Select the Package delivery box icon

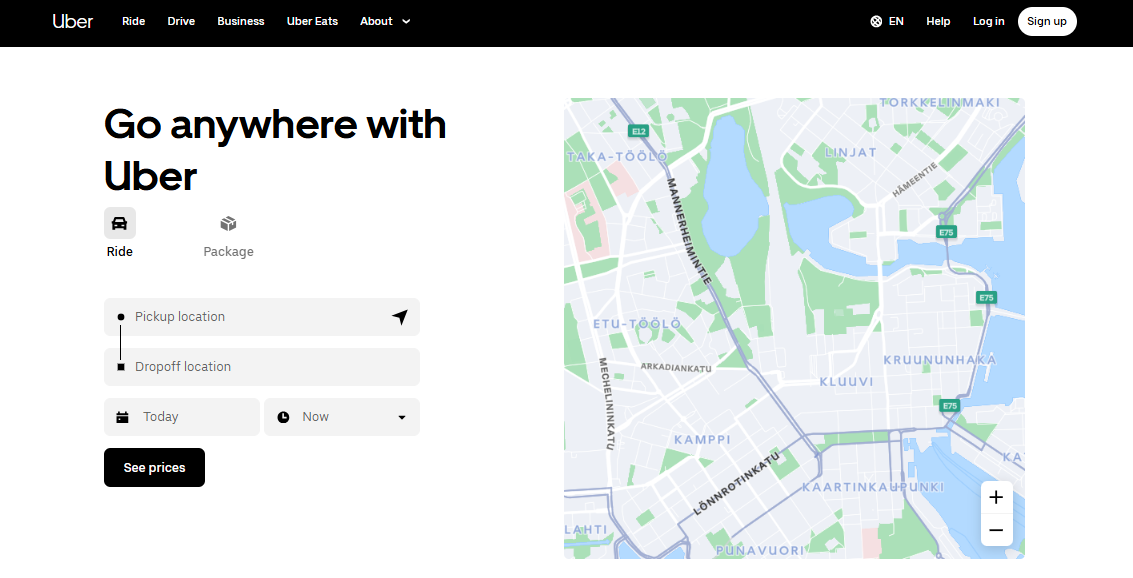click(228, 223)
